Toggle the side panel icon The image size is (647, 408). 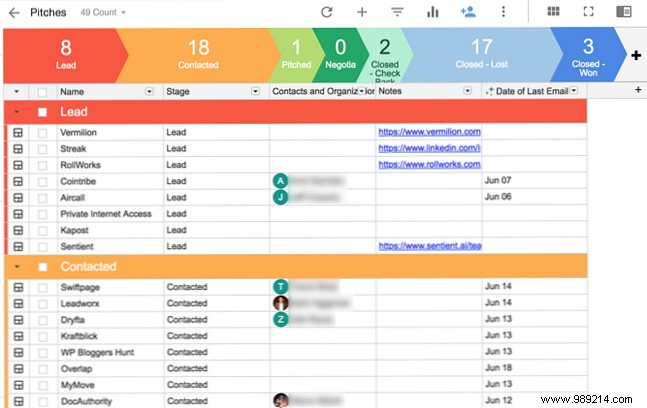[623, 12]
